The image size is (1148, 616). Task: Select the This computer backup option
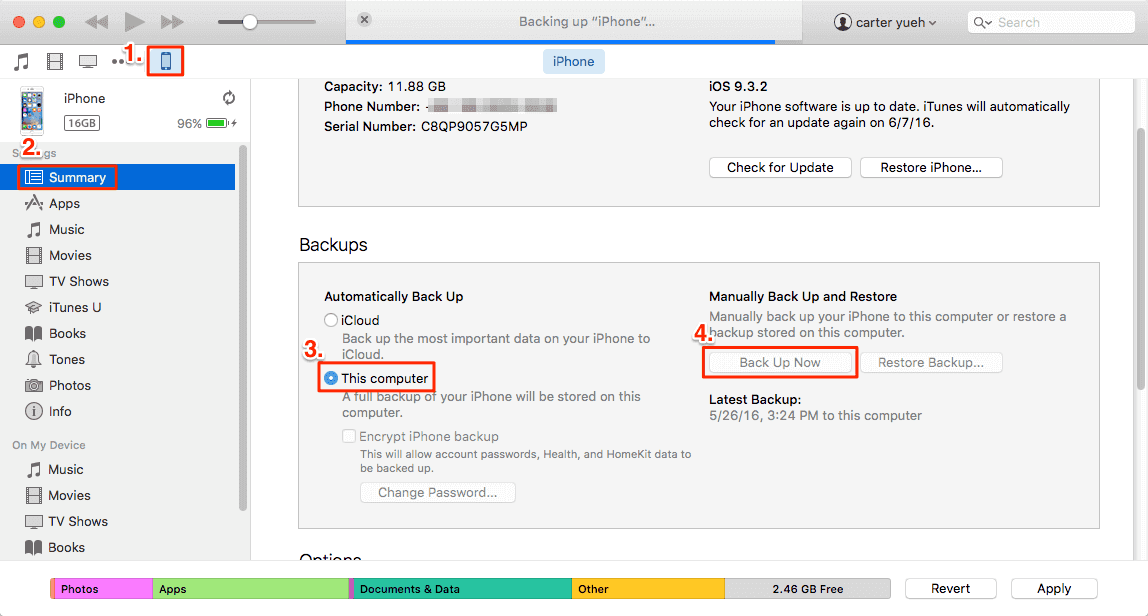pos(331,377)
